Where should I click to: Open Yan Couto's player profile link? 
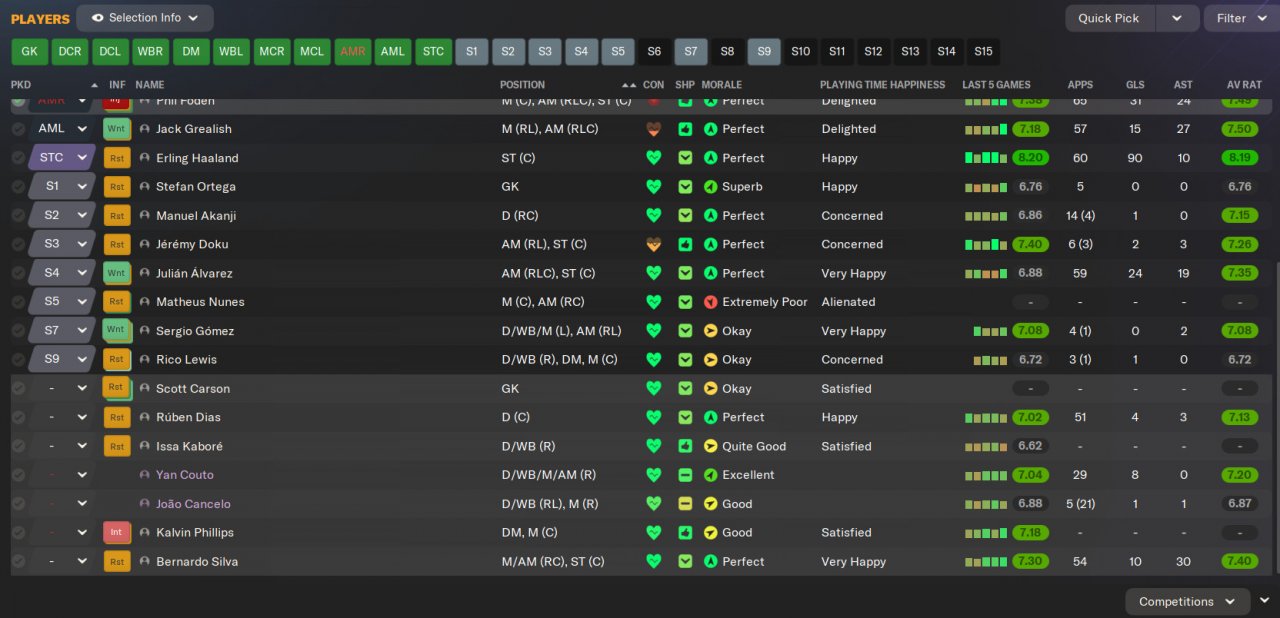pyautogui.click(x=185, y=475)
